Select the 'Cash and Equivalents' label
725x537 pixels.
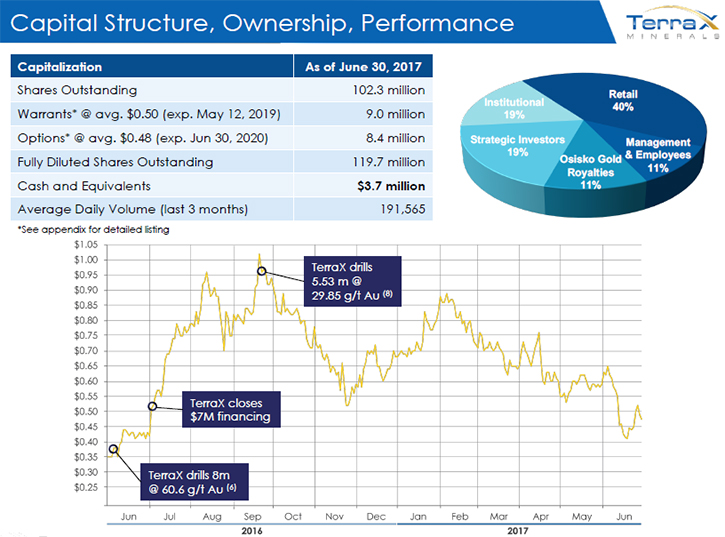click(84, 186)
